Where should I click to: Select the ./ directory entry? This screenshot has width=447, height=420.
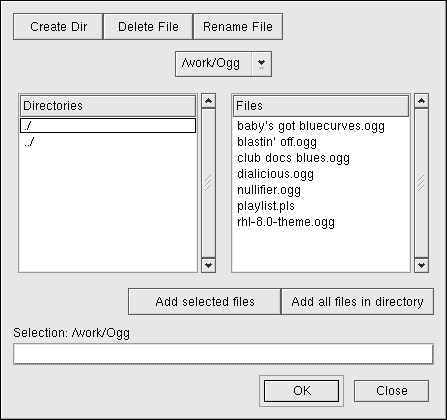(108, 126)
